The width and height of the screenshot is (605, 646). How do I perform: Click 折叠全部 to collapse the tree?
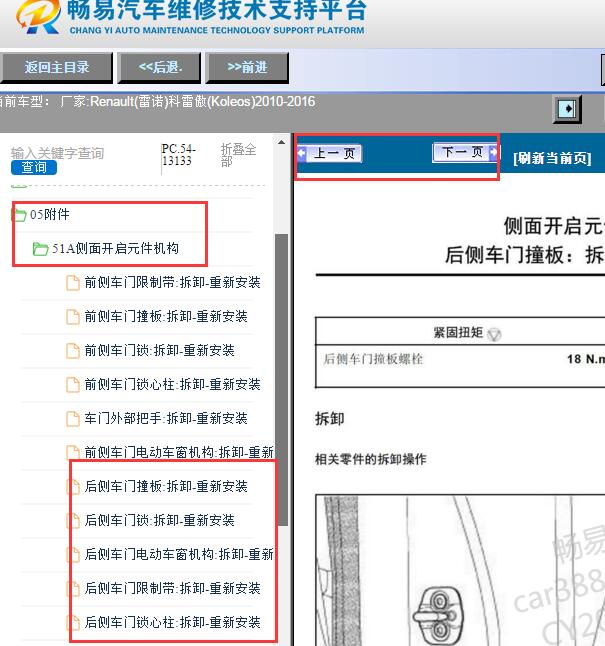pyautogui.click(x=238, y=154)
